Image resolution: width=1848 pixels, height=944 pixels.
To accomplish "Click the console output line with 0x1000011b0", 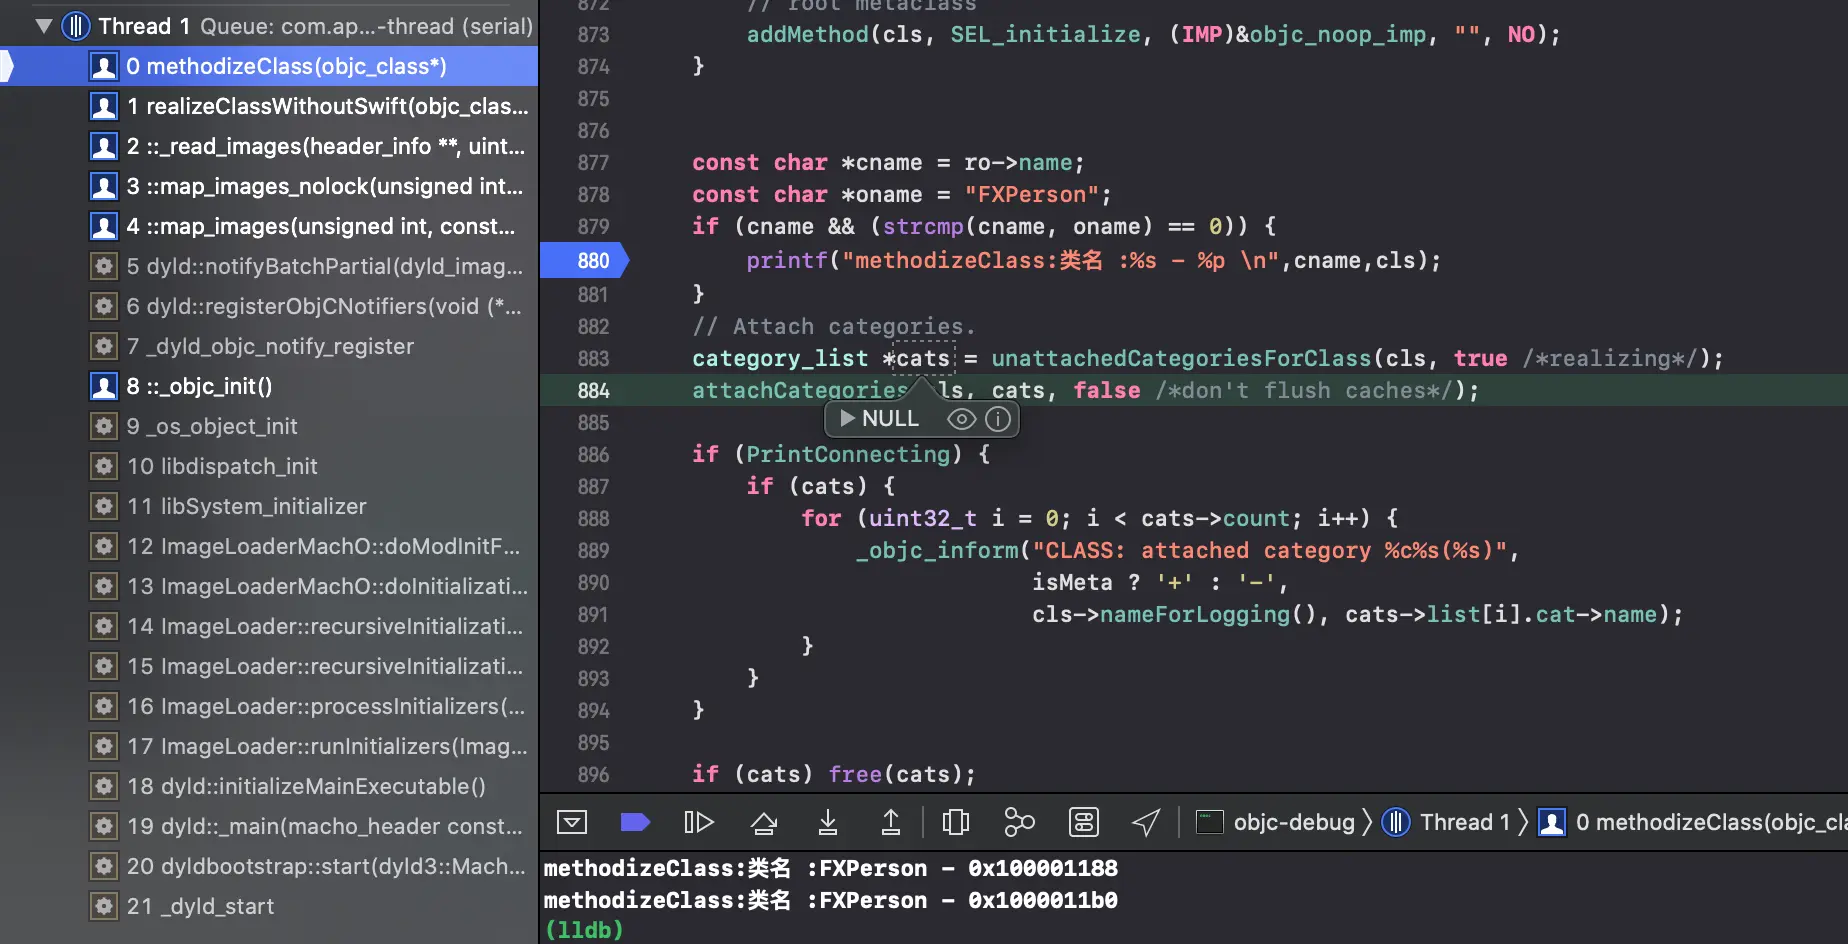I will click(830, 900).
